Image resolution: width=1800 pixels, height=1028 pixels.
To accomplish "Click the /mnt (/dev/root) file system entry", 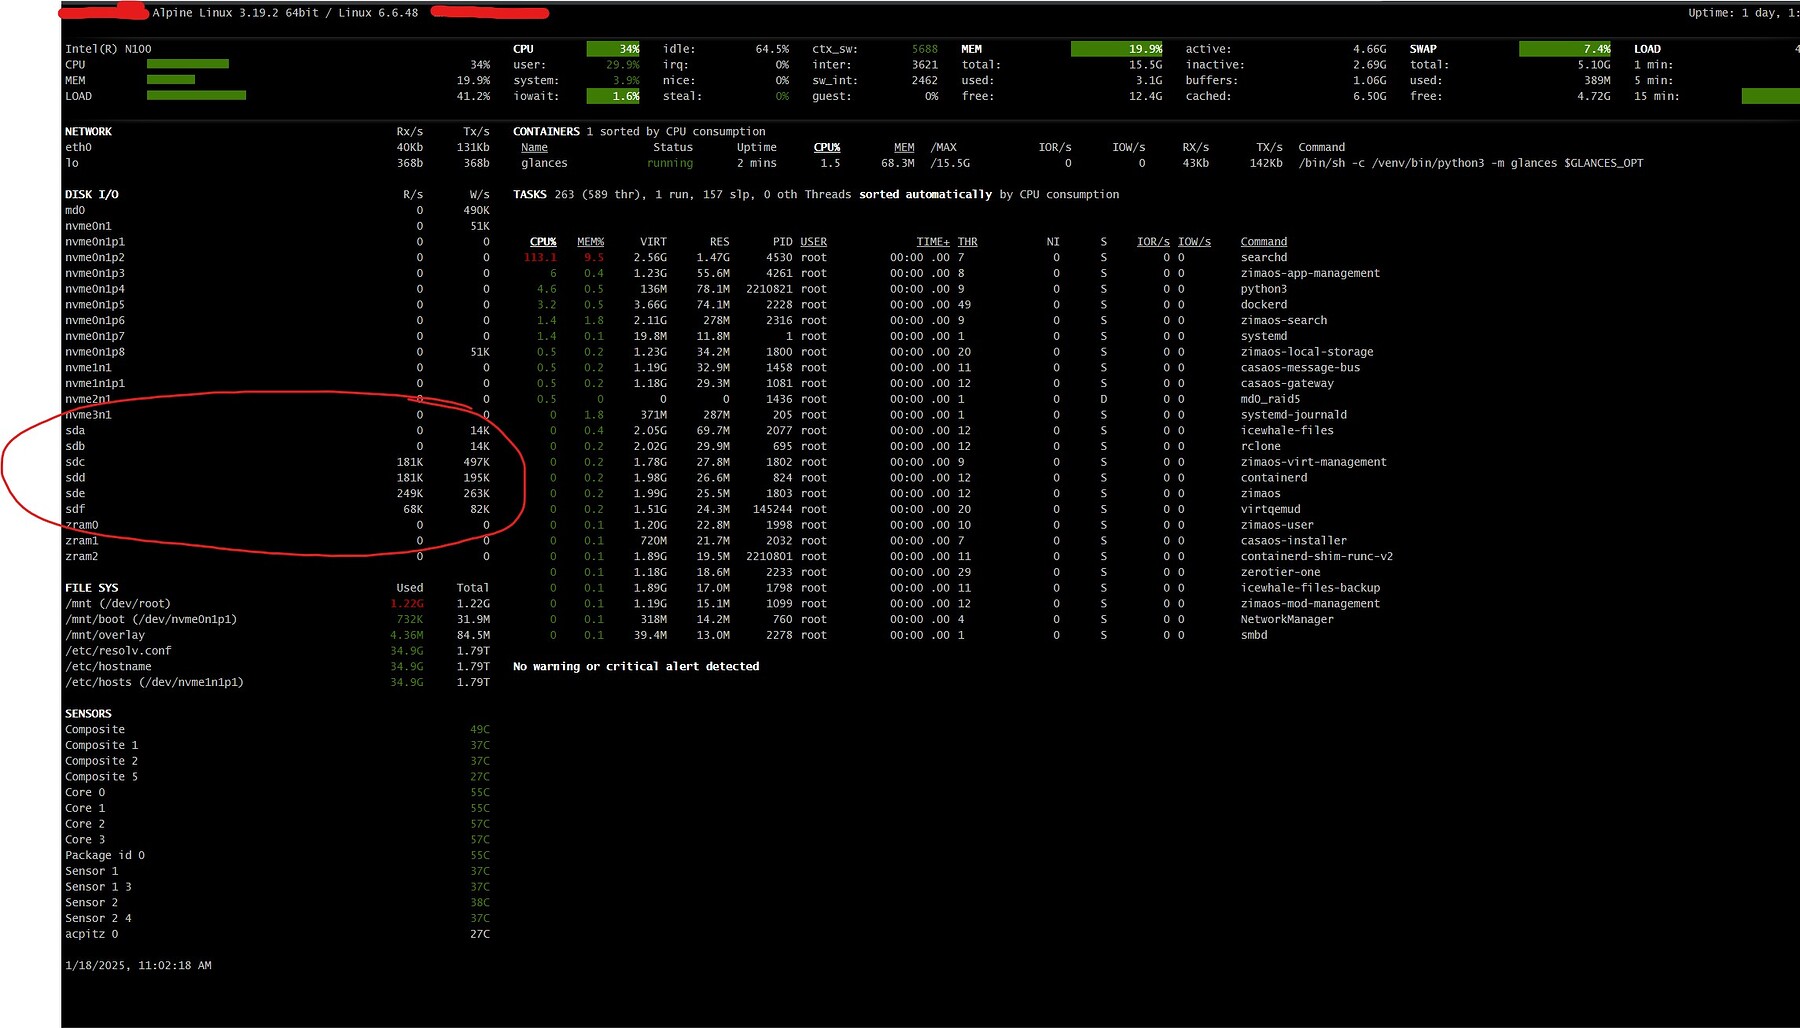I will pyautogui.click(x=277, y=604).
